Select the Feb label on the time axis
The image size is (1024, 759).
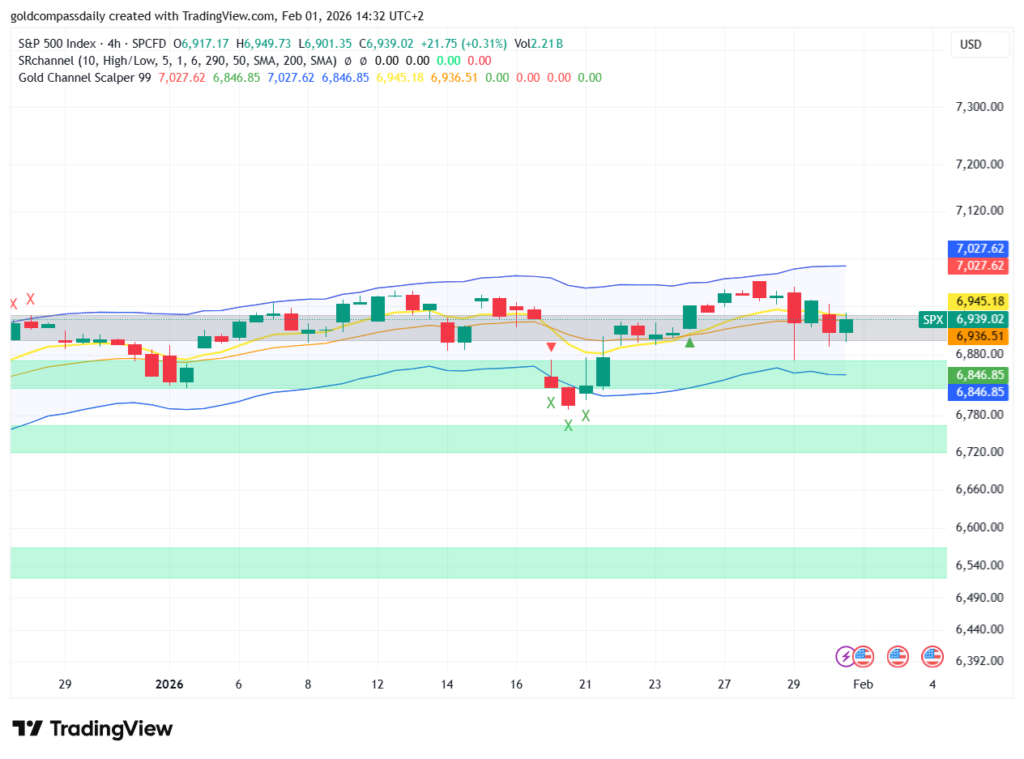point(862,685)
